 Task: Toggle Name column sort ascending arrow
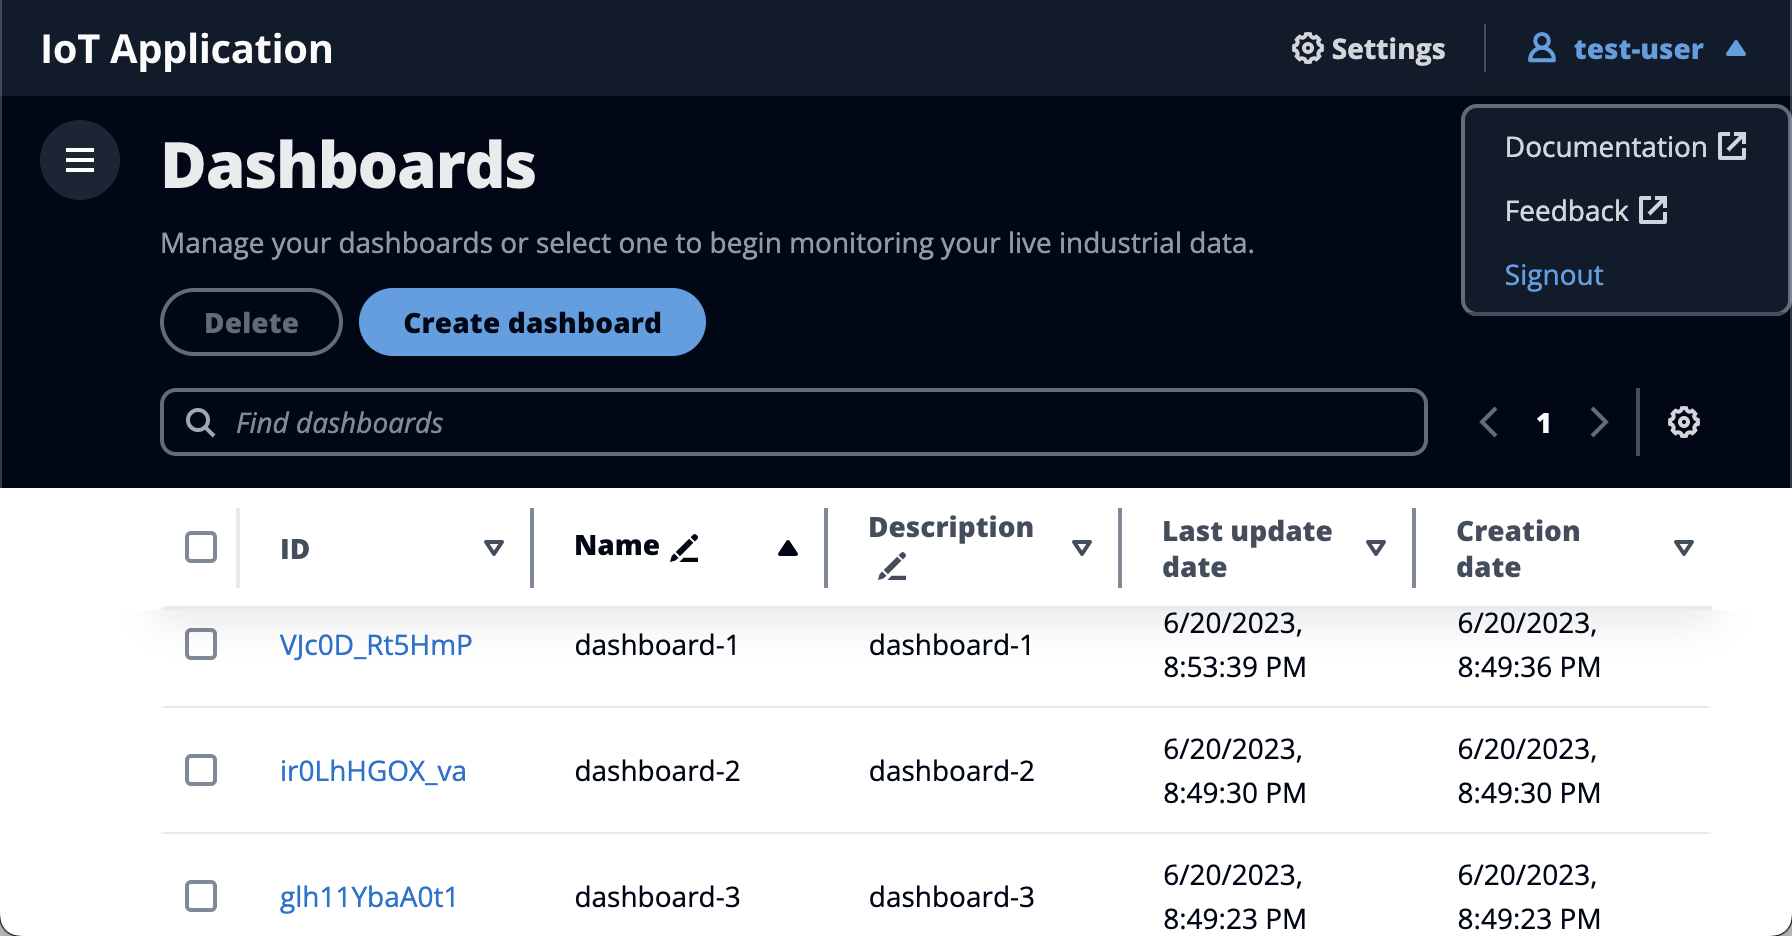click(x=788, y=548)
